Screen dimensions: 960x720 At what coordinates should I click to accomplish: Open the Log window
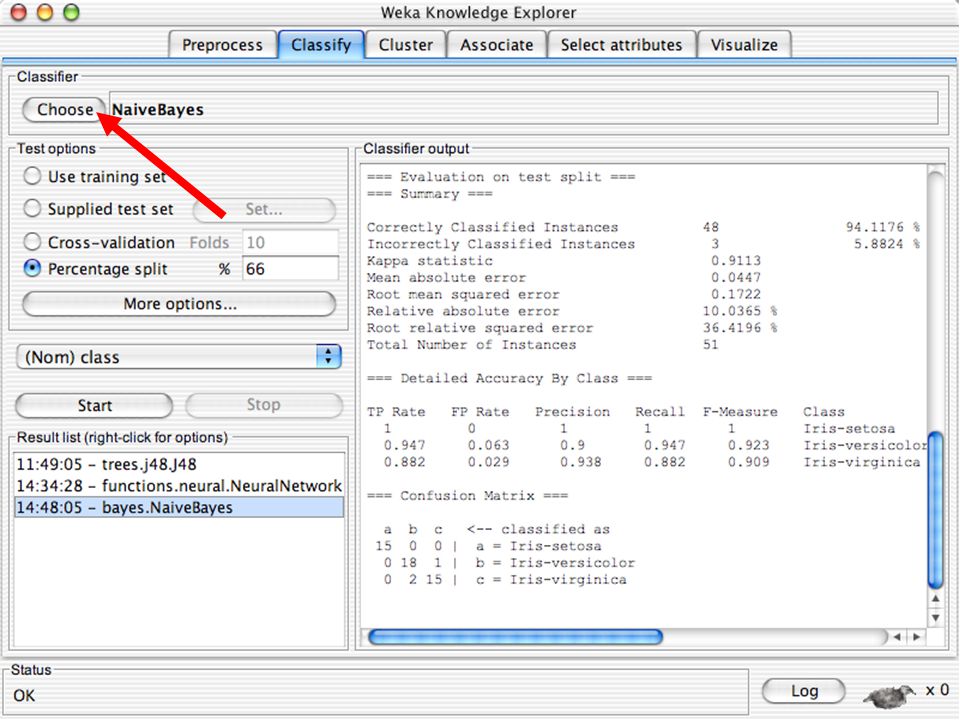click(x=804, y=691)
